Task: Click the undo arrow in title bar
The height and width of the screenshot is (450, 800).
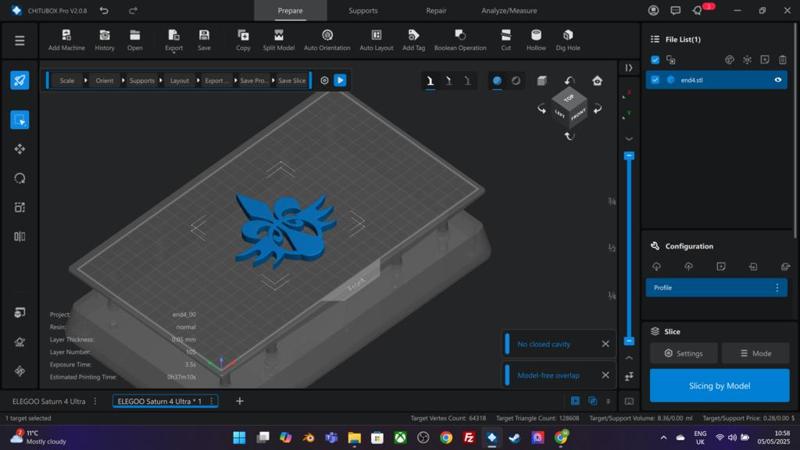Action: (x=104, y=10)
